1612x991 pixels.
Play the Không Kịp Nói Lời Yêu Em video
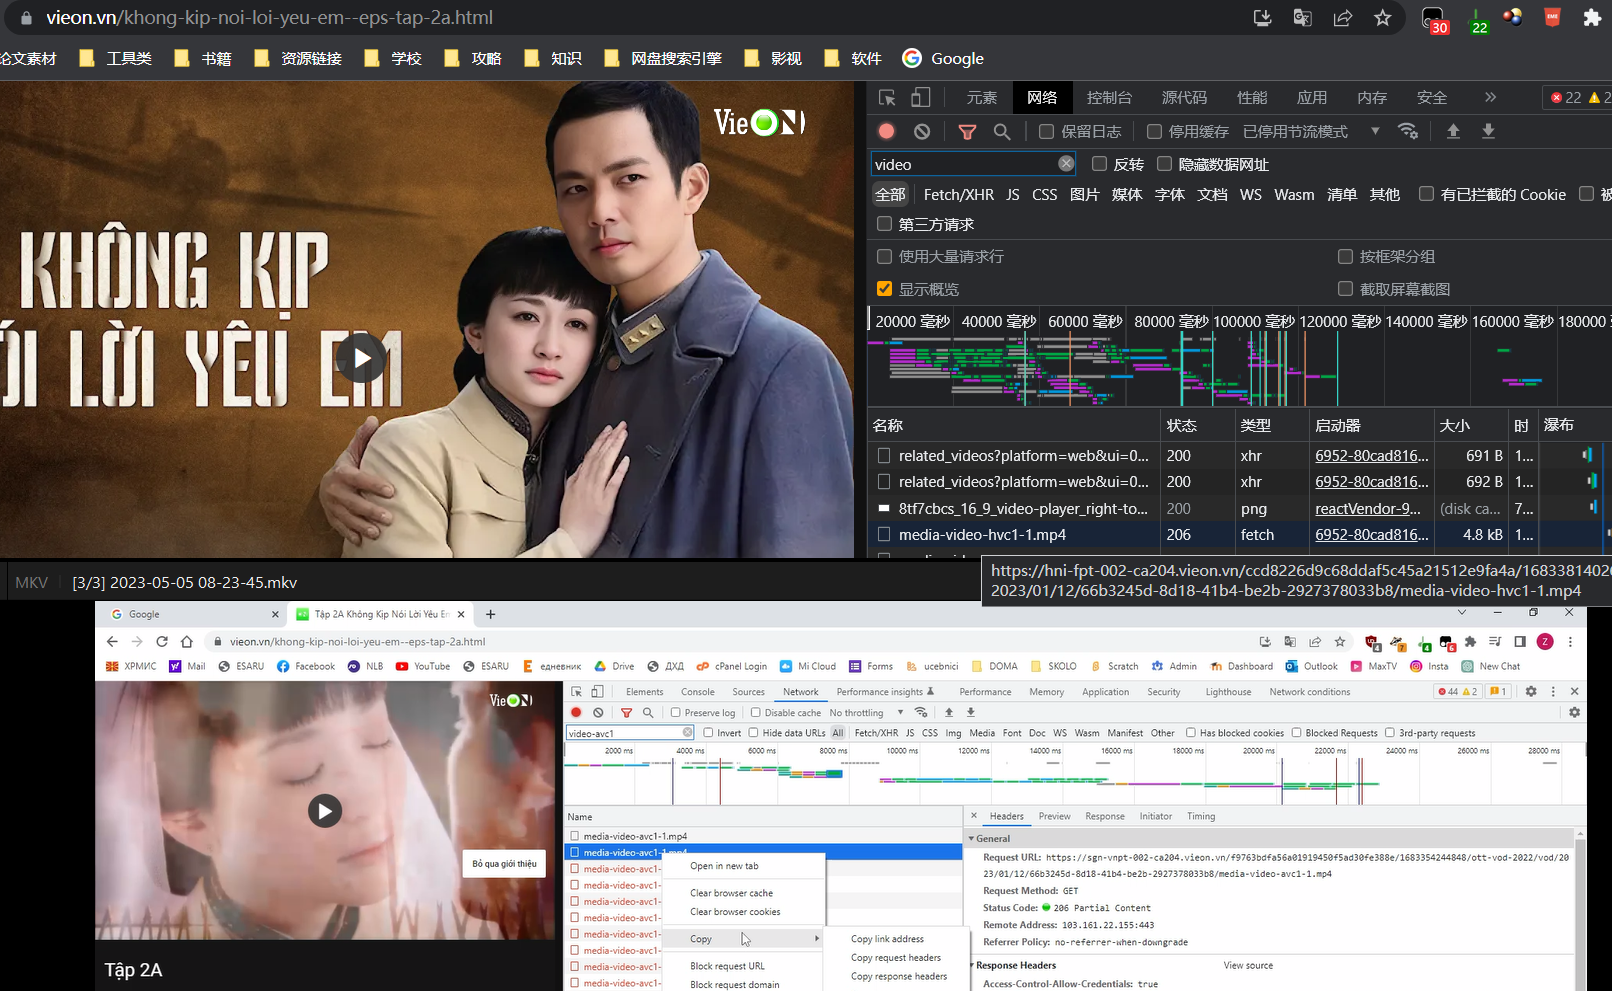(361, 358)
